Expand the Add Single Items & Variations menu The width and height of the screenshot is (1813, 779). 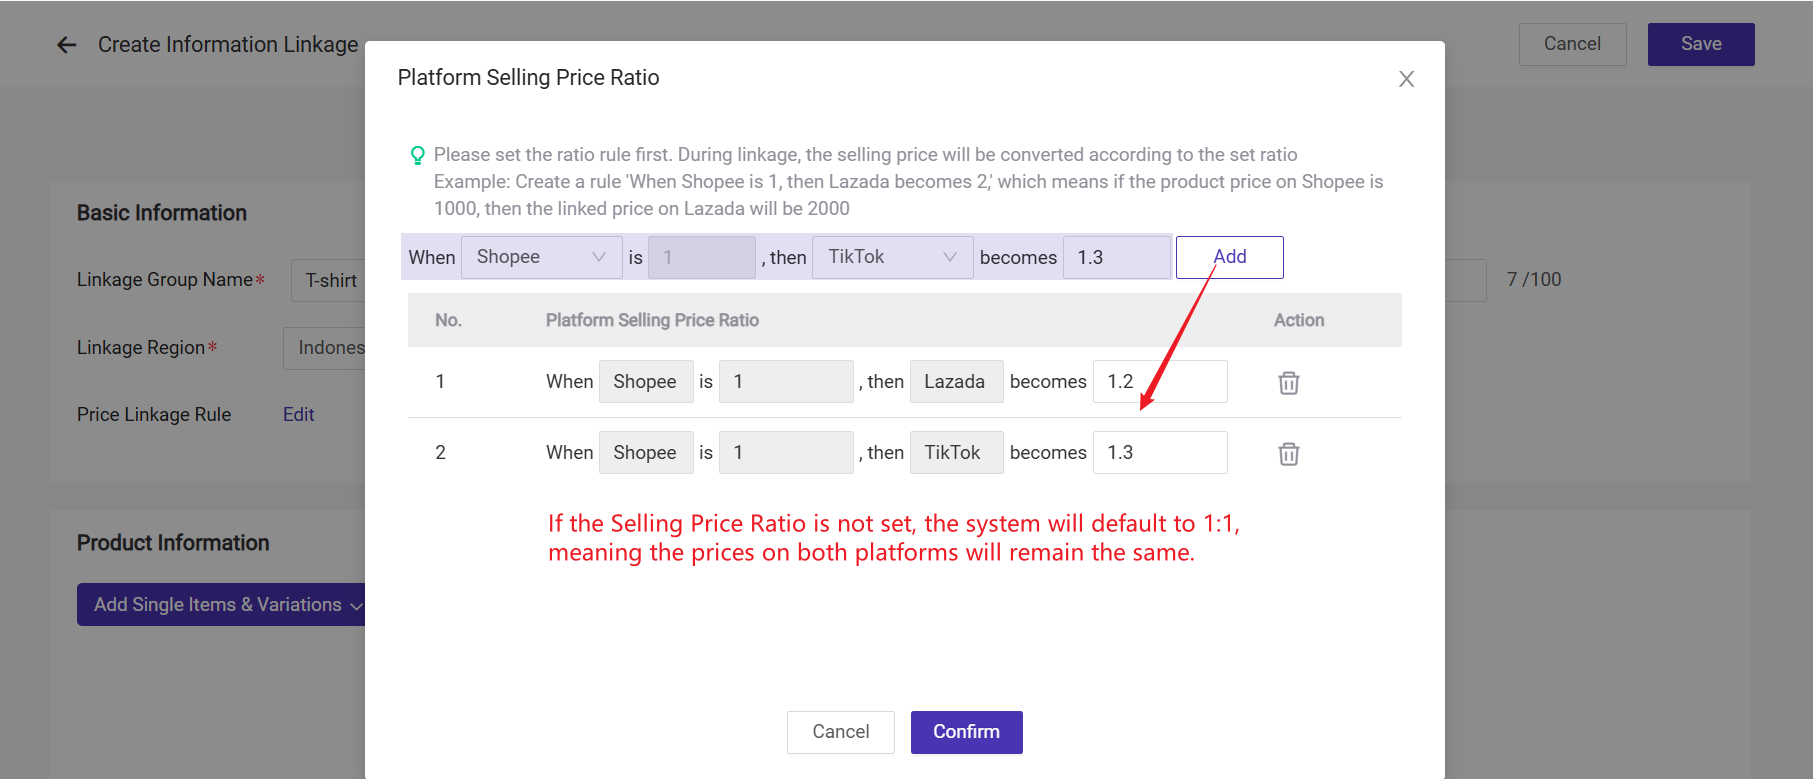point(221,605)
